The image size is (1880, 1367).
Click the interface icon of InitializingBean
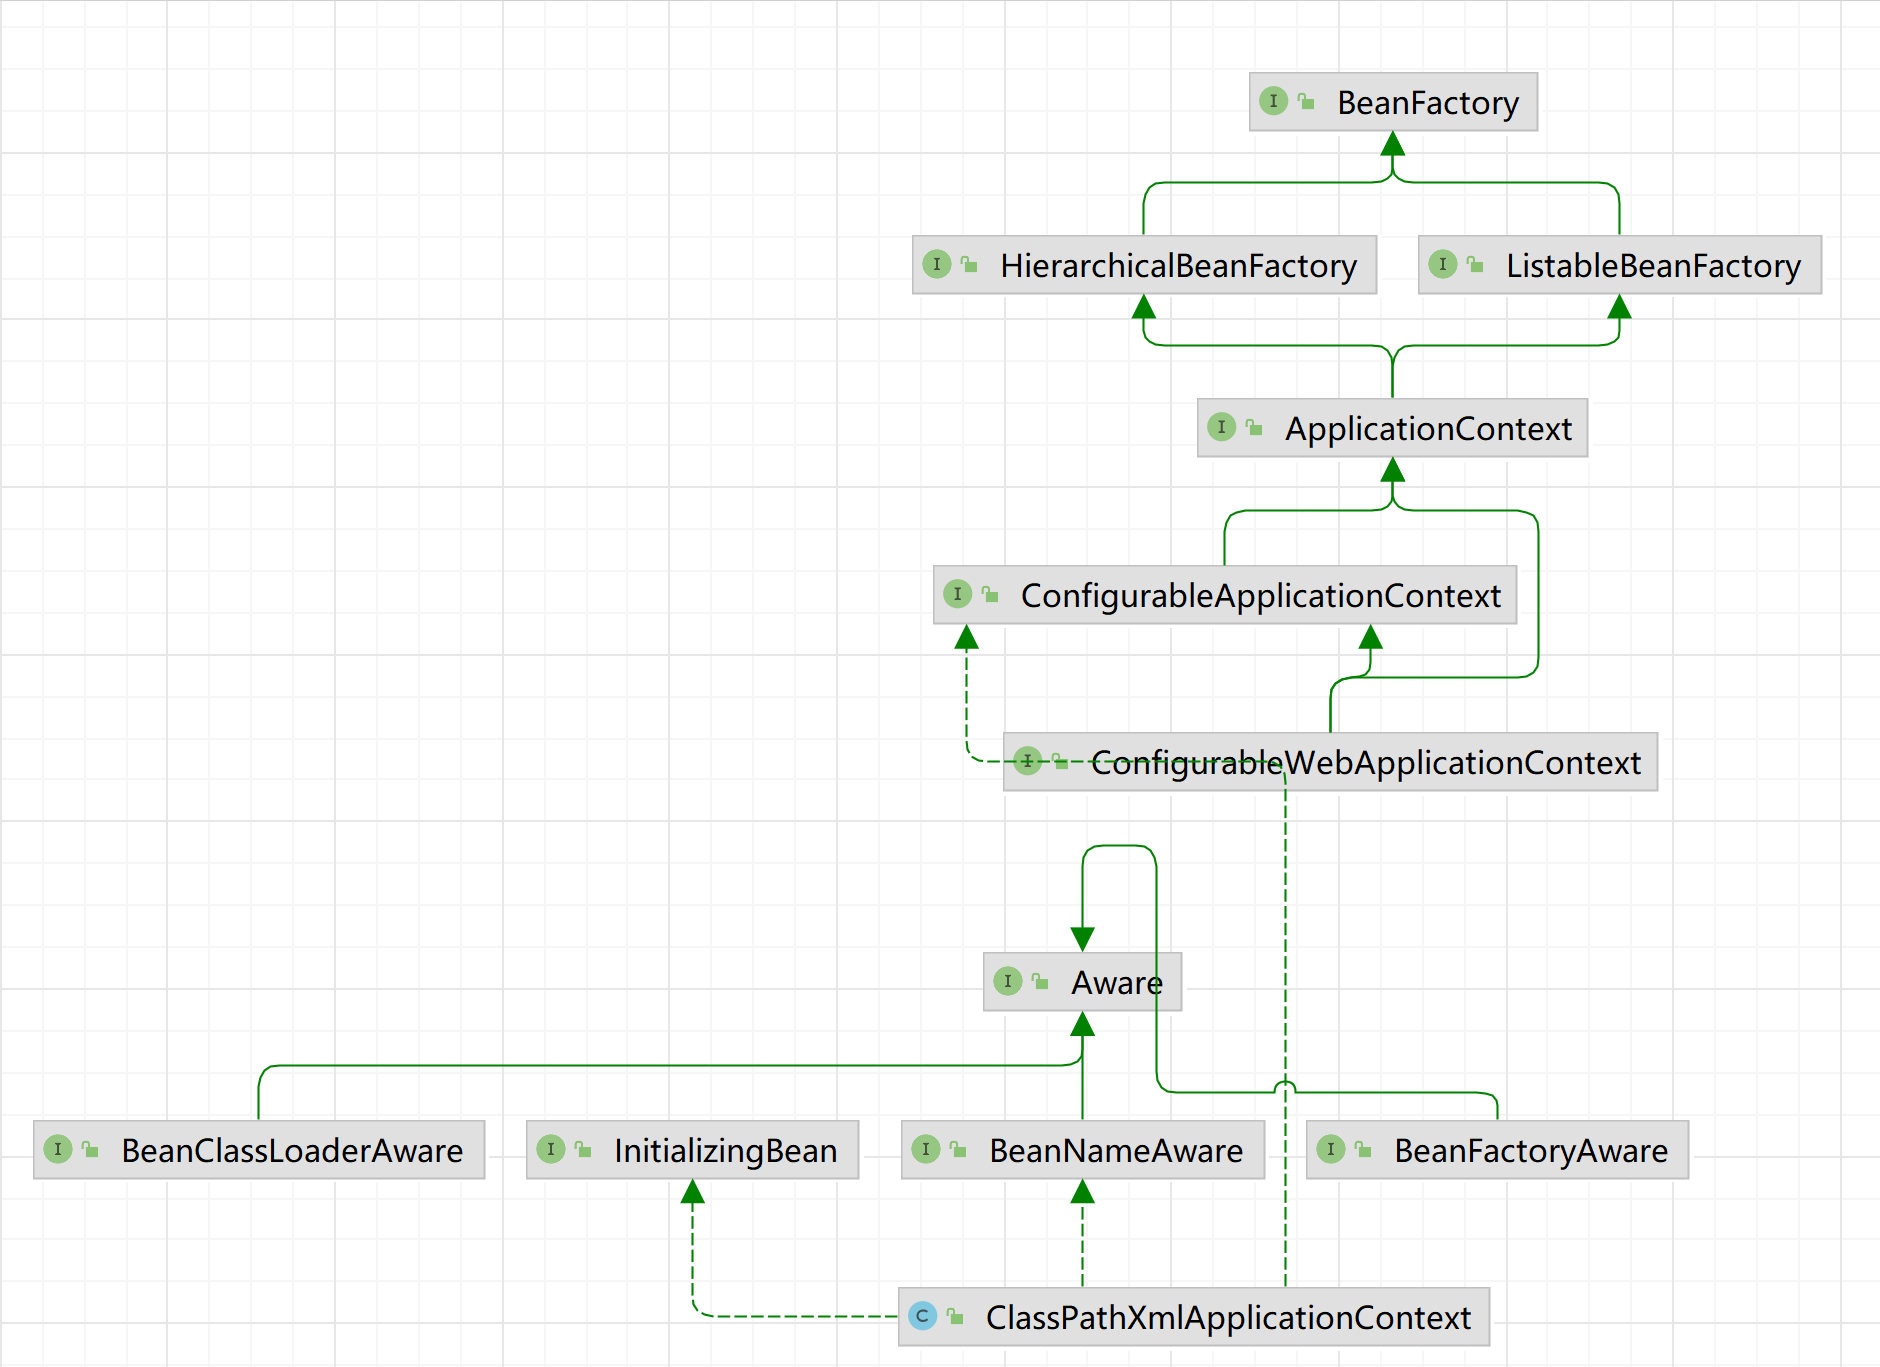(x=551, y=1149)
